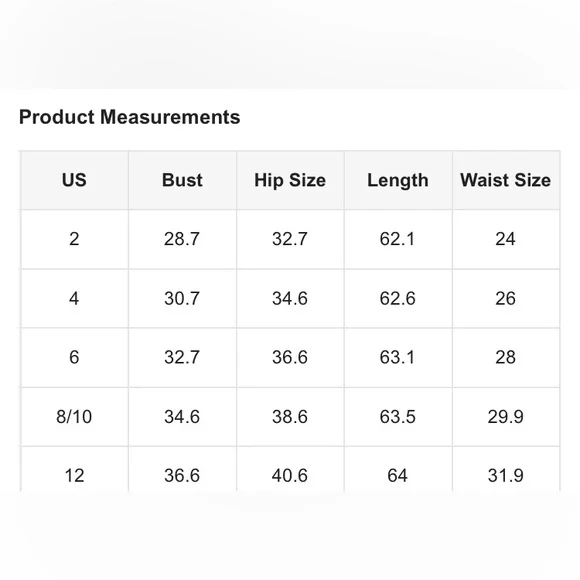
Task: Click waist size value 31.9
Action: pyautogui.click(x=506, y=475)
